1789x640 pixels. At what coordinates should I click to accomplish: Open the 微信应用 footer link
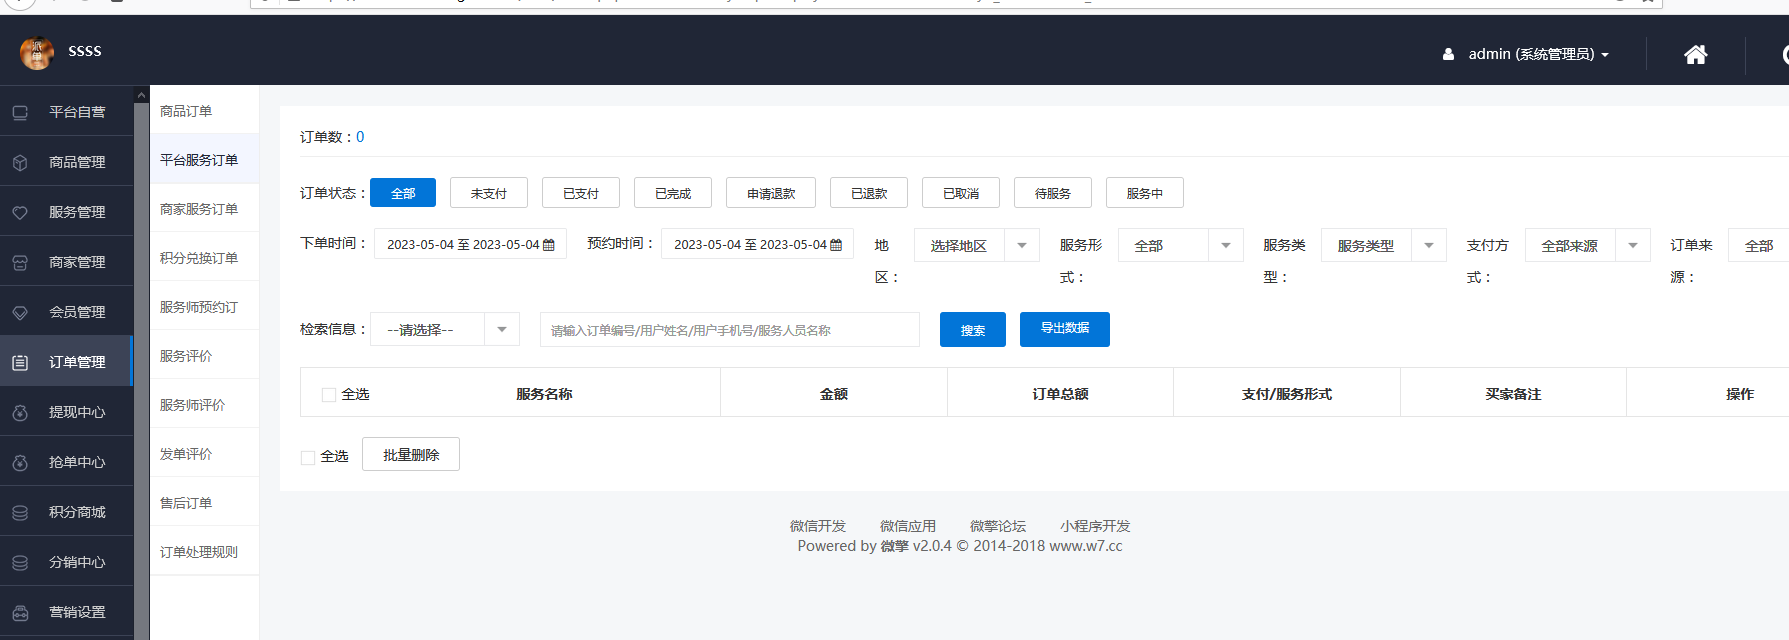pos(908,526)
